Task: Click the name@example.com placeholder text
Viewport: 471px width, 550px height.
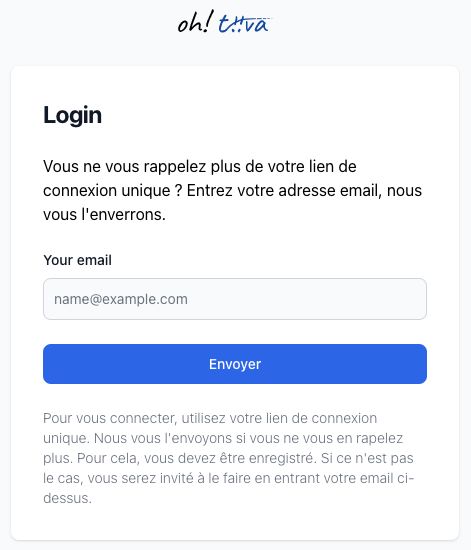Action: [x=121, y=299]
